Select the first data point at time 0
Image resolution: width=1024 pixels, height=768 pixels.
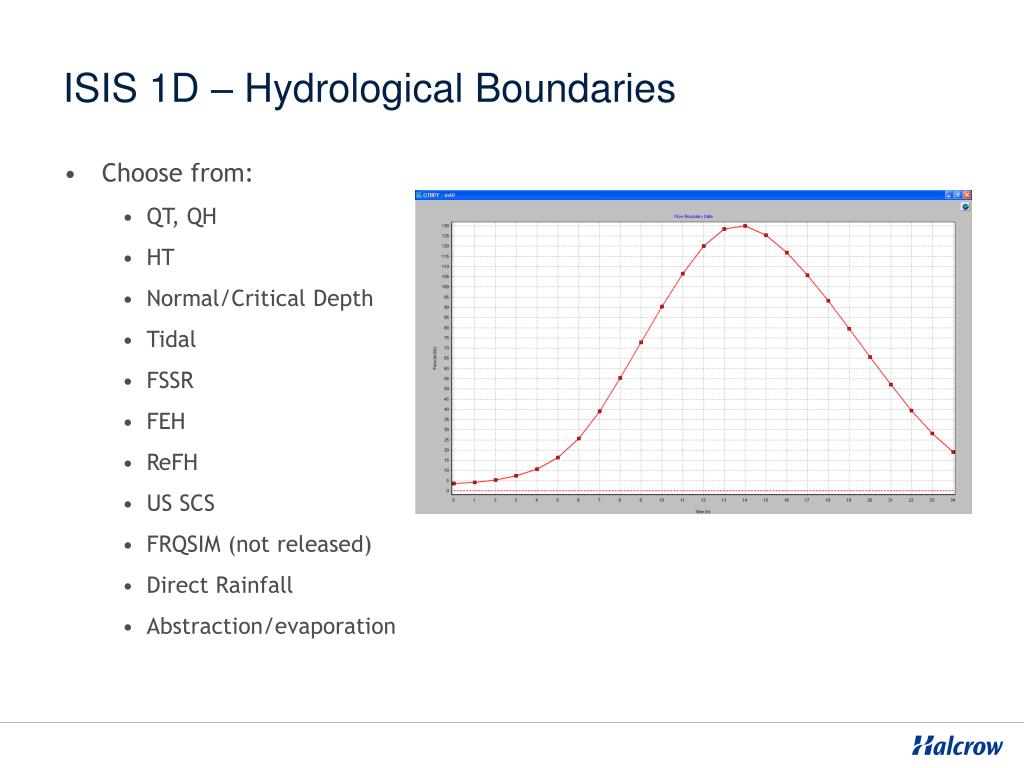tap(454, 484)
